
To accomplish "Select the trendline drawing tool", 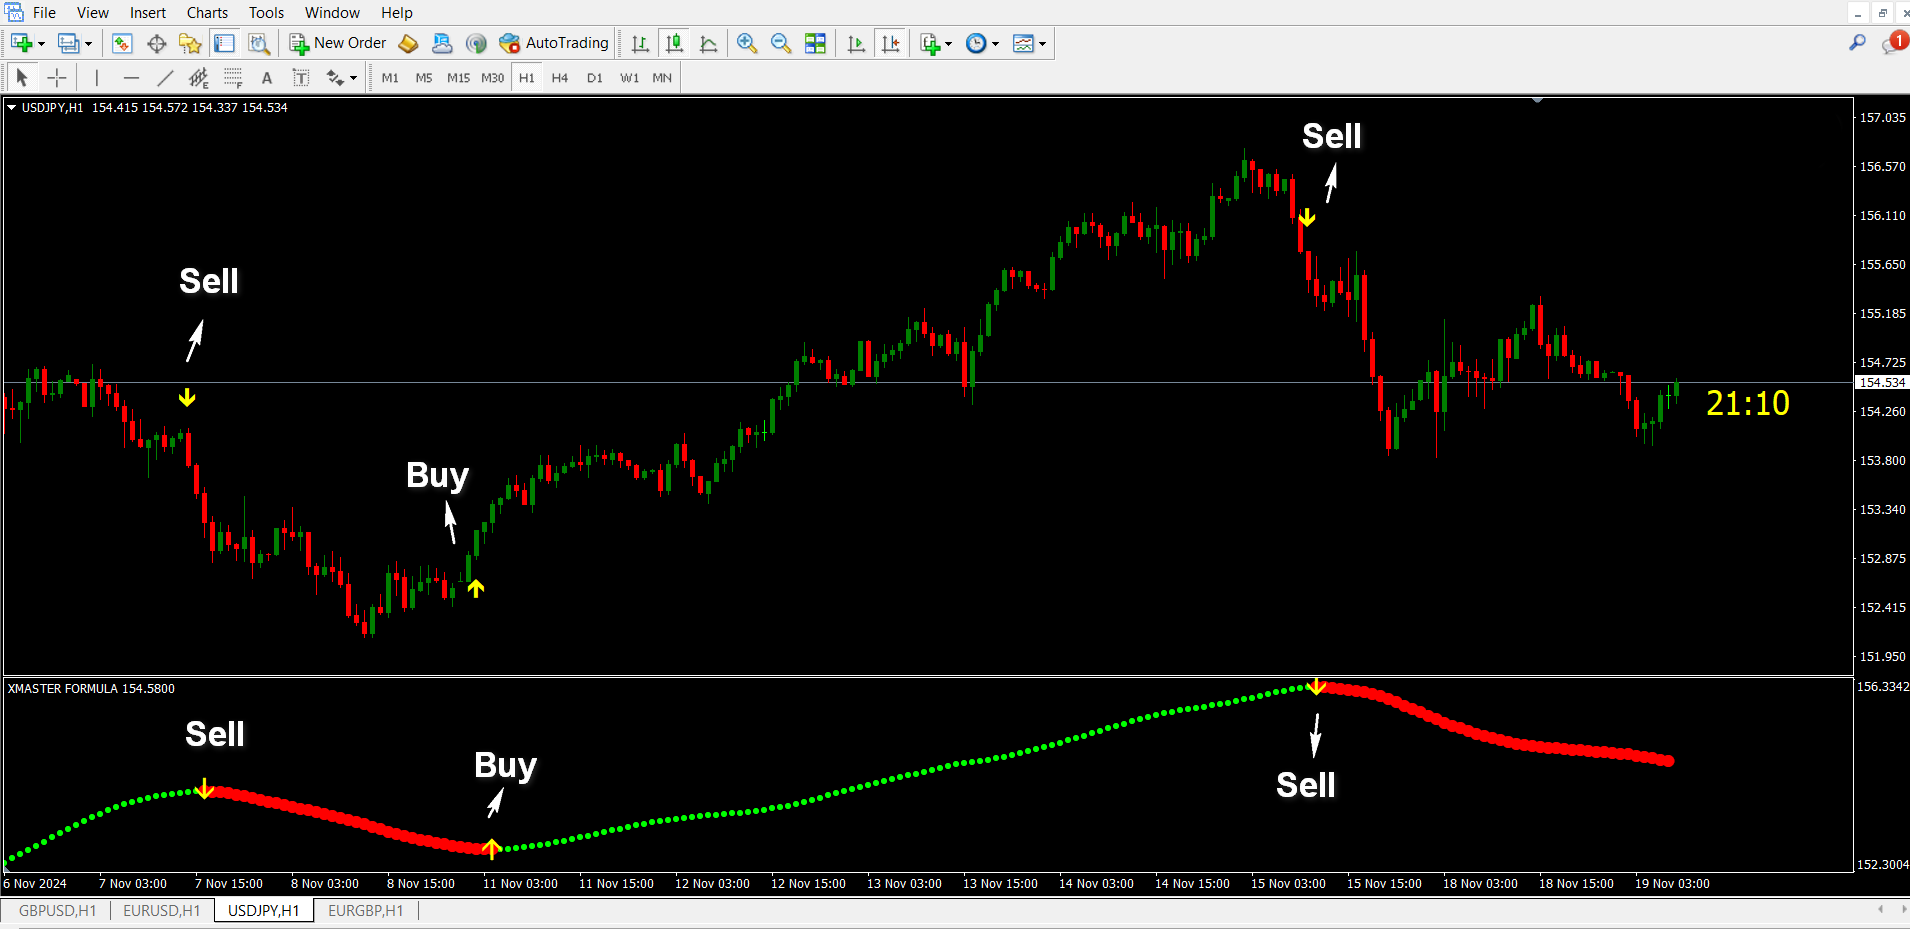I will [165, 77].
